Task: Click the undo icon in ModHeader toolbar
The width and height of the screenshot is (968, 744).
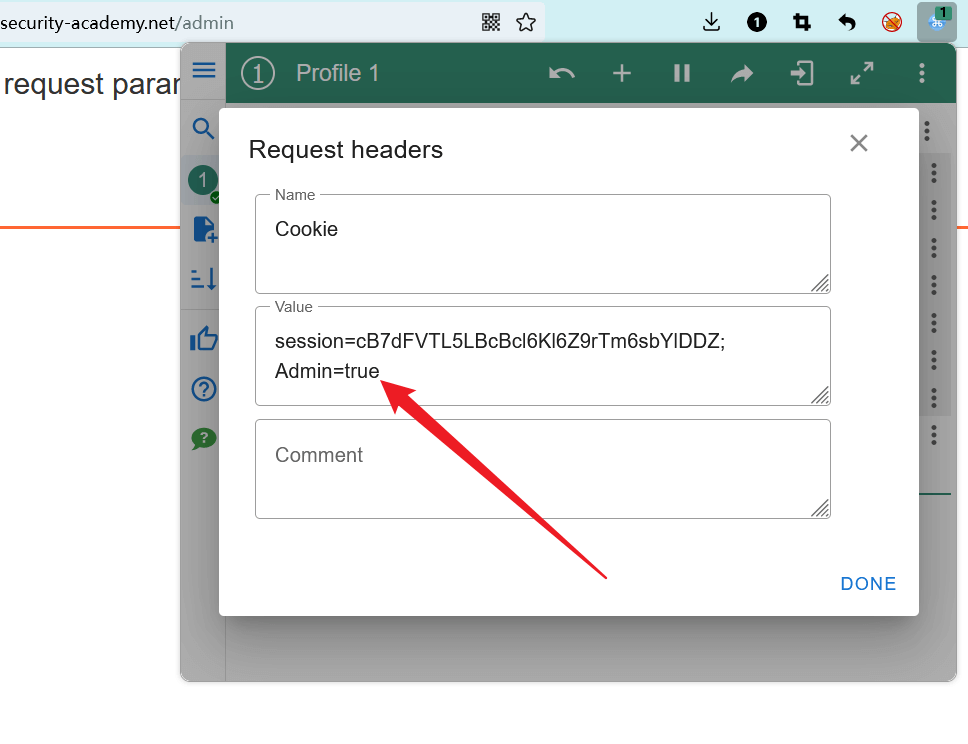Action: click(562, 73)
